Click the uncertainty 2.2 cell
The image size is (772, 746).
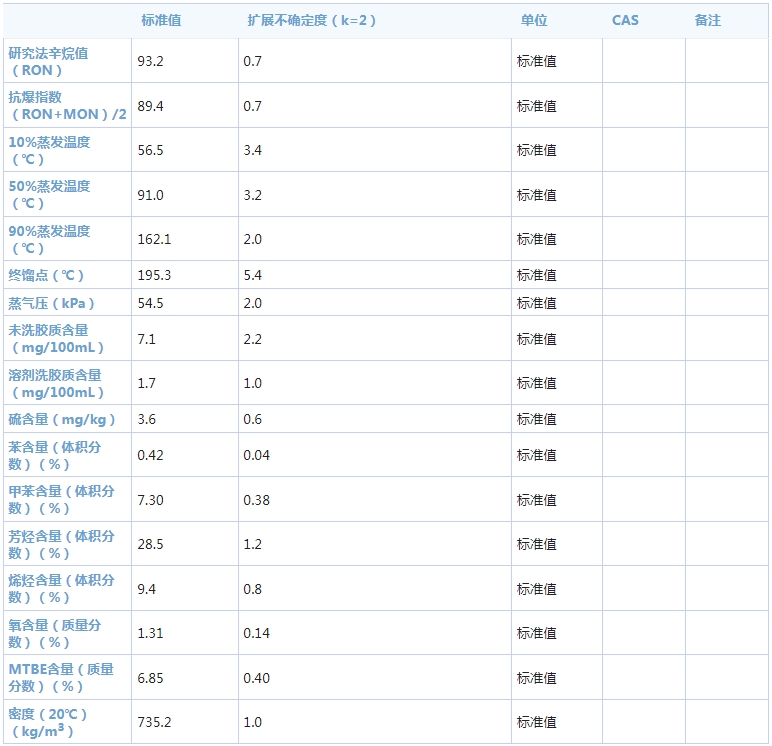[x=252, y=339]
